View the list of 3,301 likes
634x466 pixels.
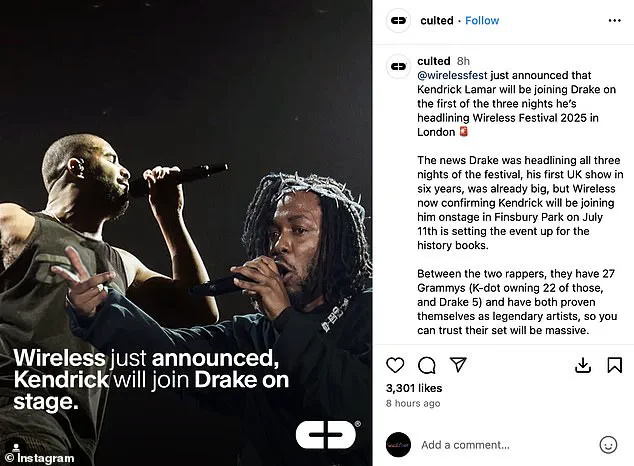click(x=414, y=388)
